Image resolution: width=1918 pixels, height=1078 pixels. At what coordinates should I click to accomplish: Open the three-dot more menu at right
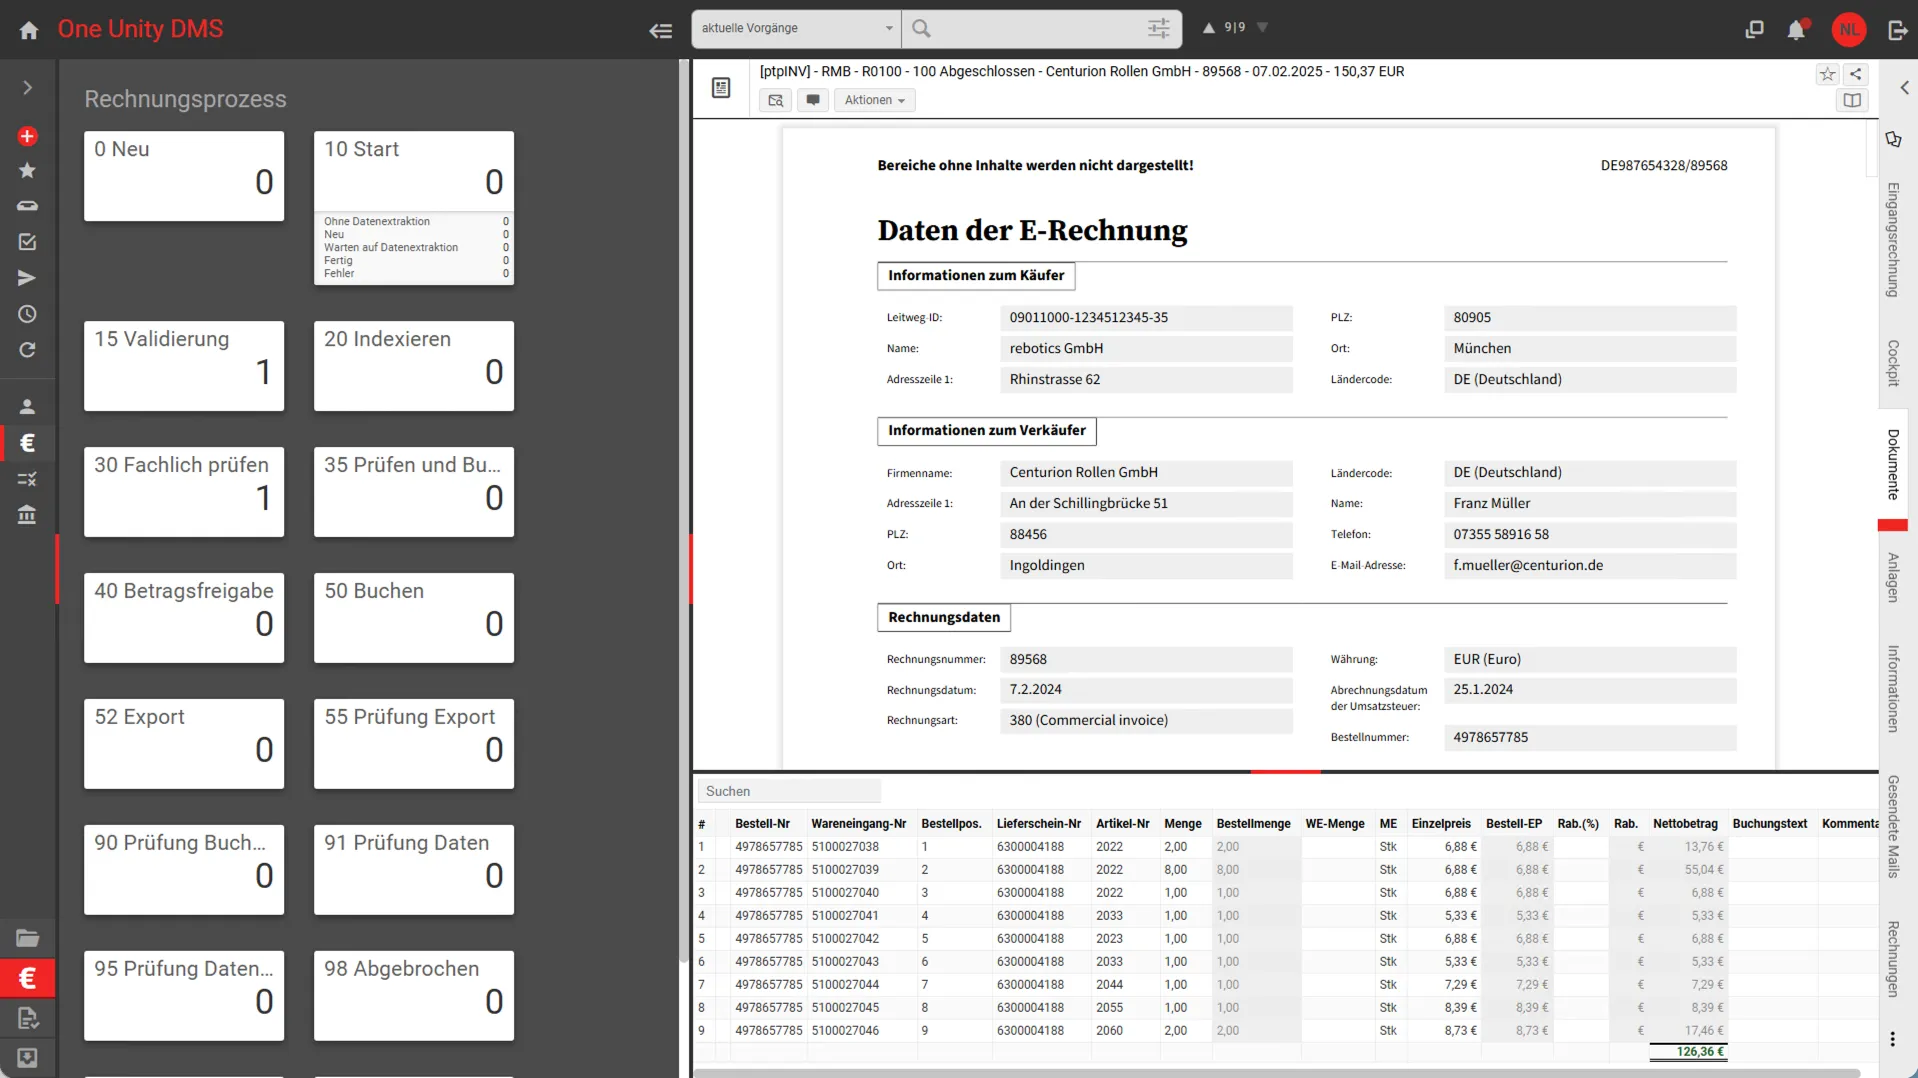pos(1893,1040)
